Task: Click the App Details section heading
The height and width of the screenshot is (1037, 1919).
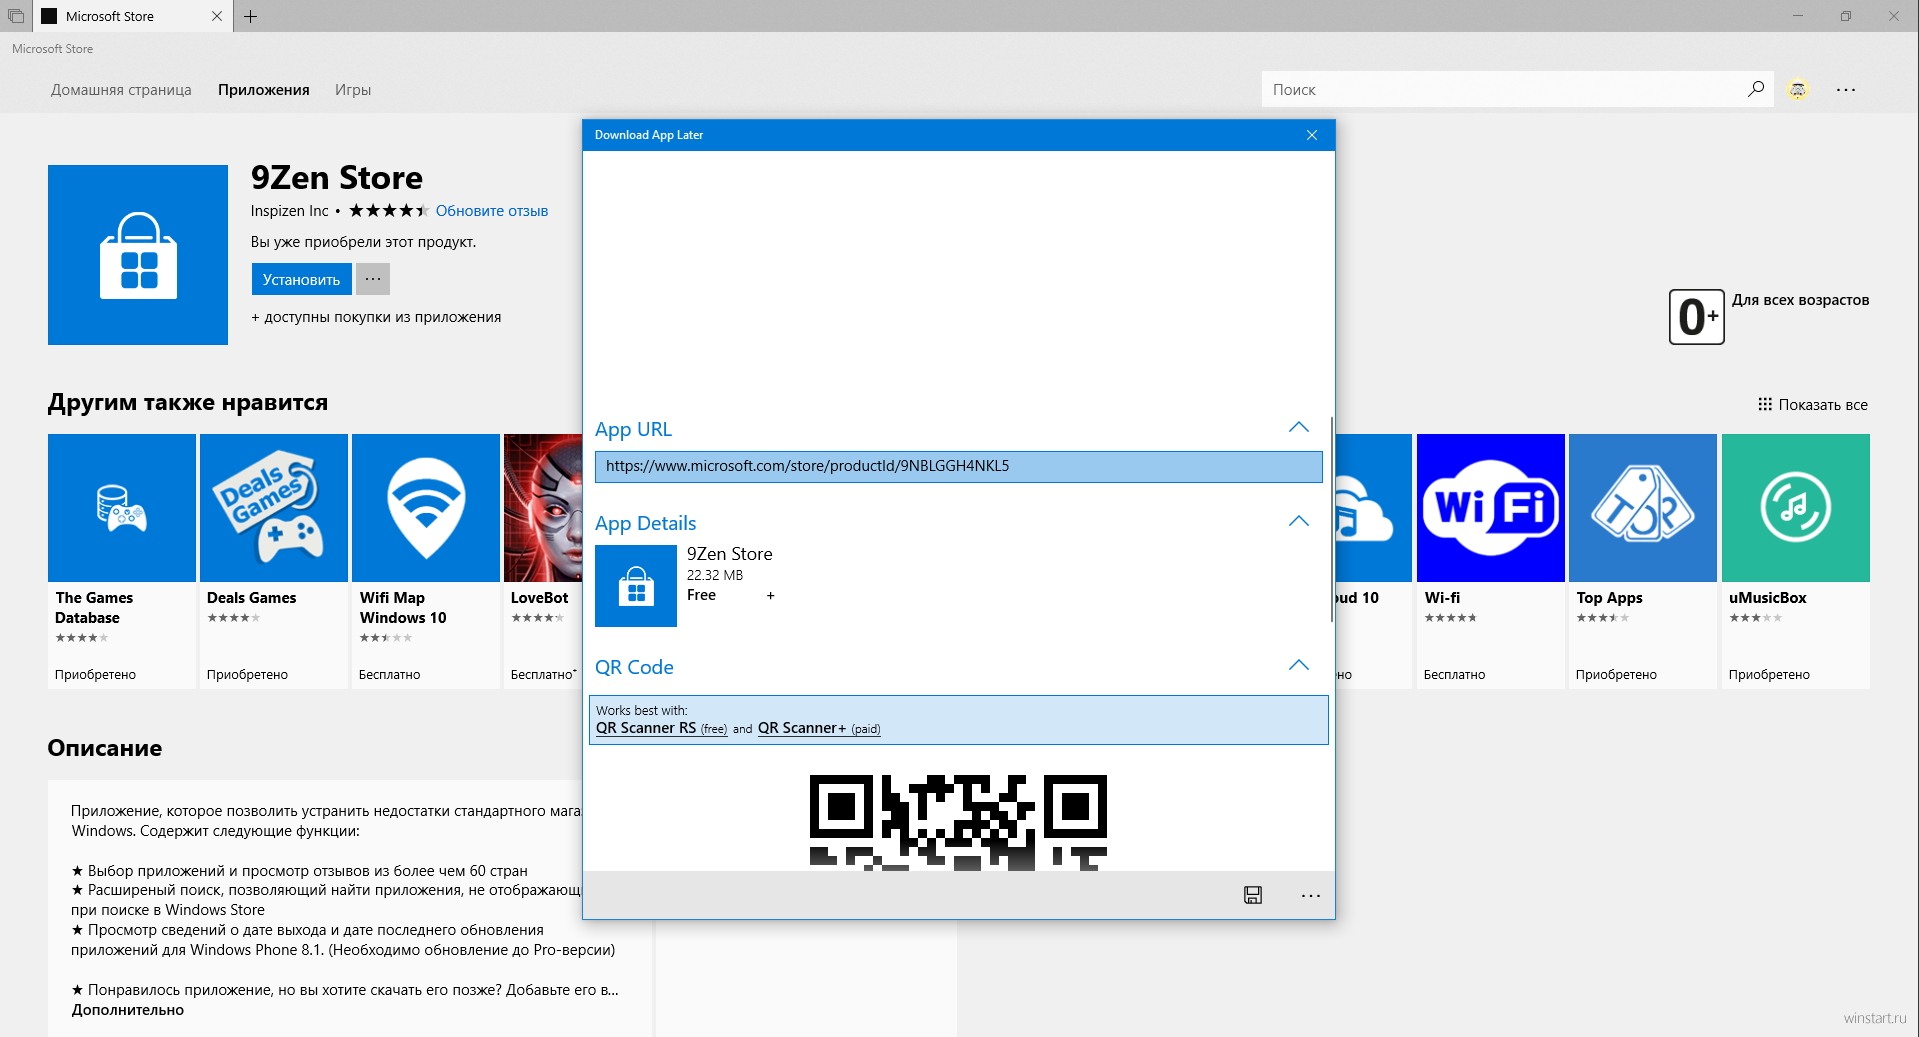Action: tap(645, 523)
